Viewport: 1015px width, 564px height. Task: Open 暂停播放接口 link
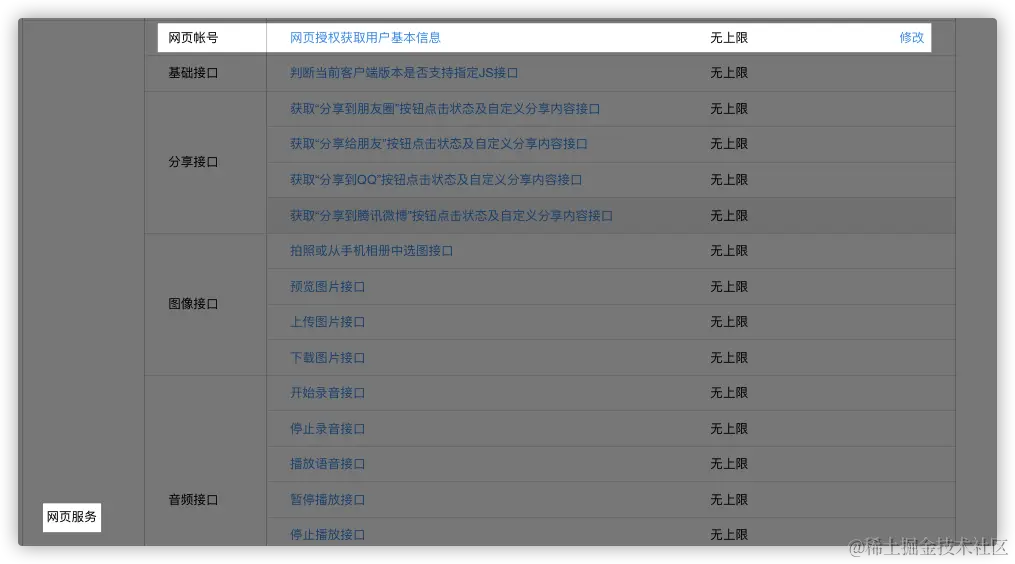328,500
